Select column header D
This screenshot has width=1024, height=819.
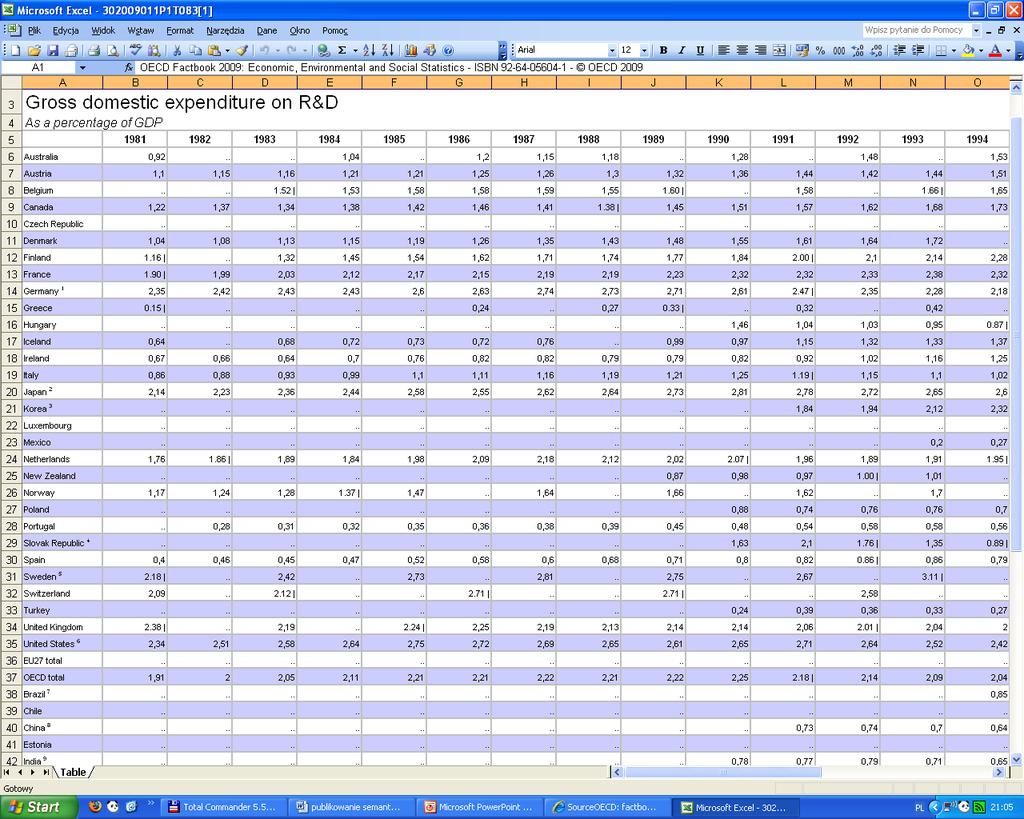[264, 82]
